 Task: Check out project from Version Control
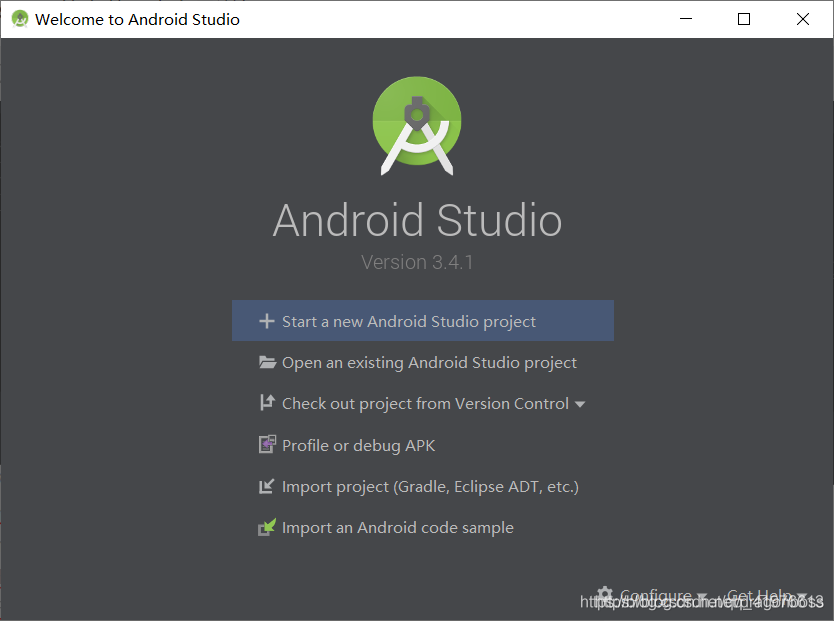click(425, 404)
